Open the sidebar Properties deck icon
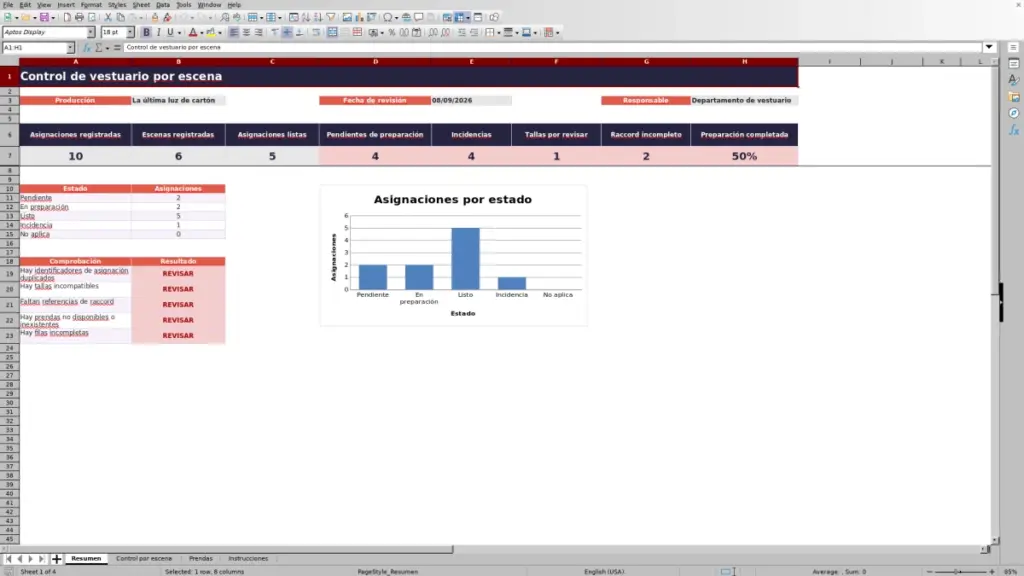 click(x=1014, y=64)
